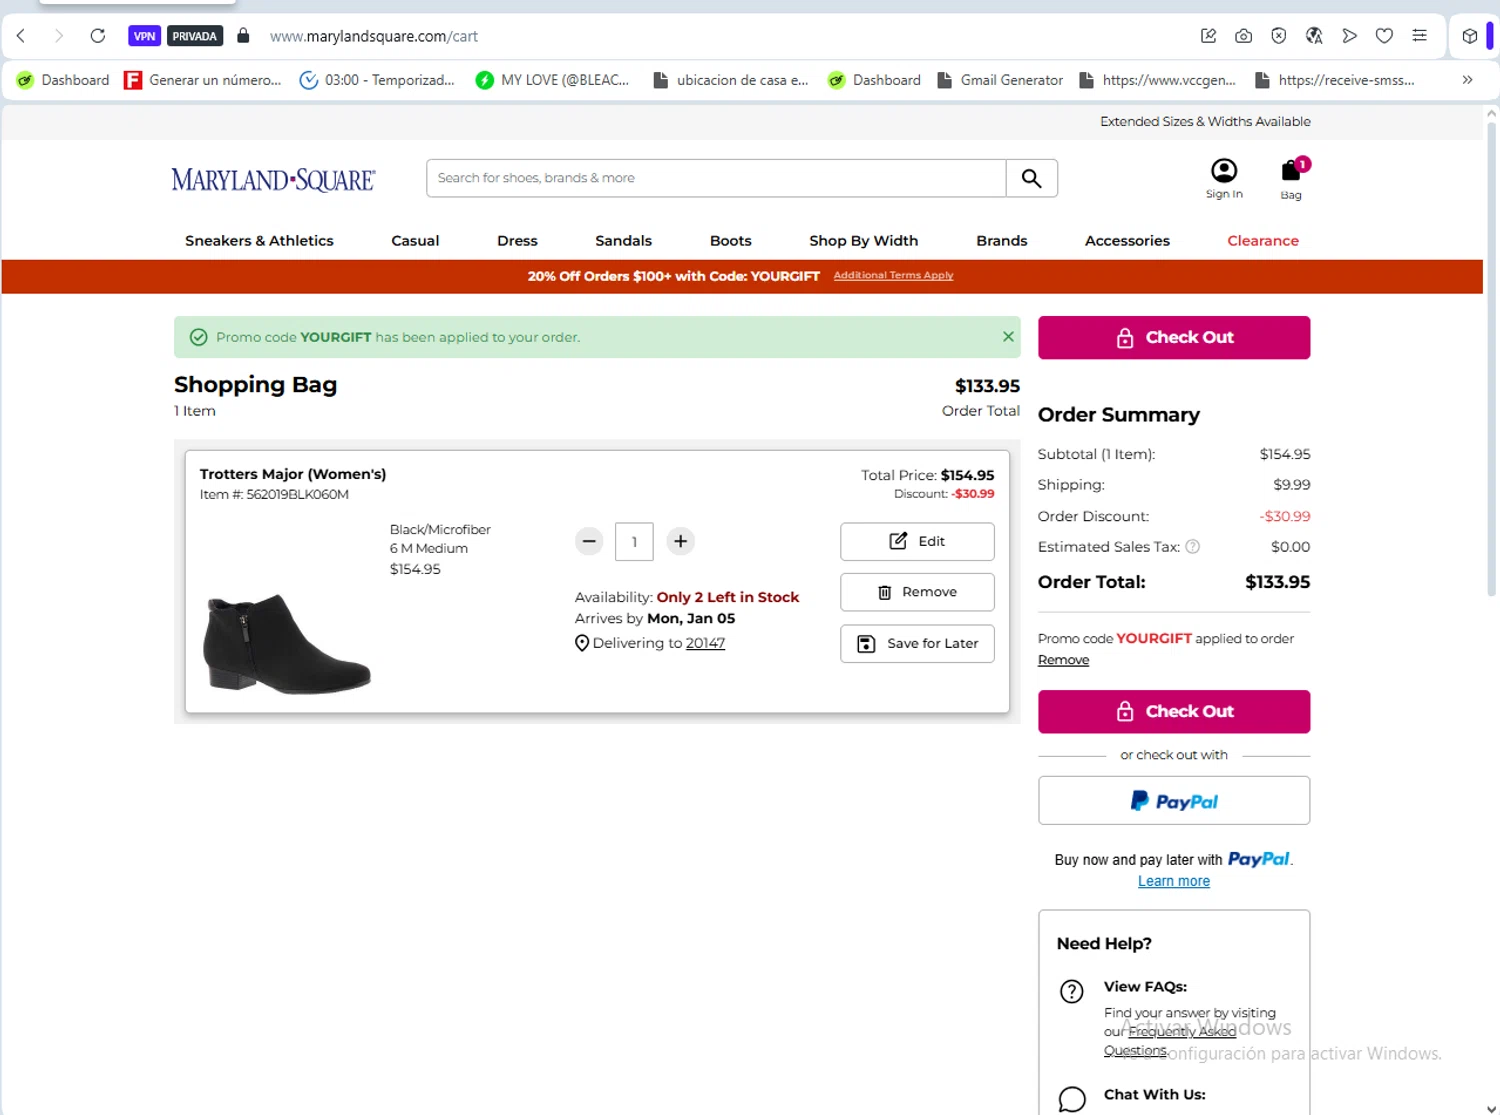Viewport: 1500px width, 1115px height.
Task: Click the send/flow arrow icon
Action: [x=1349, y=36]
